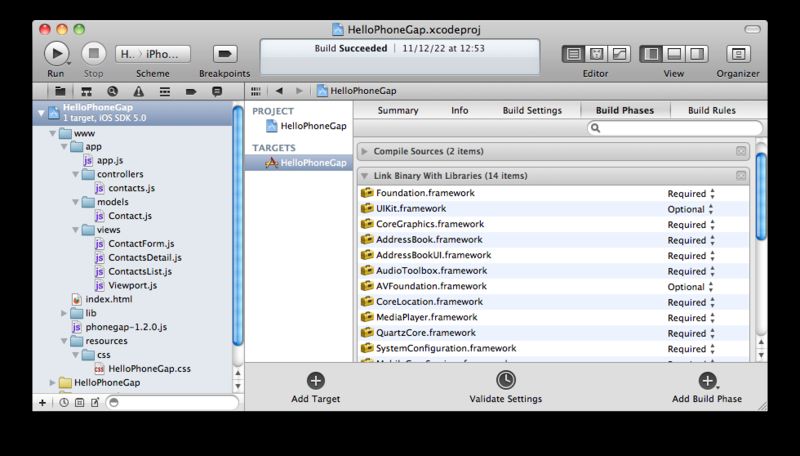
Task: Select HelloPhoneGap under TARGETS
Action: [313, 163]
